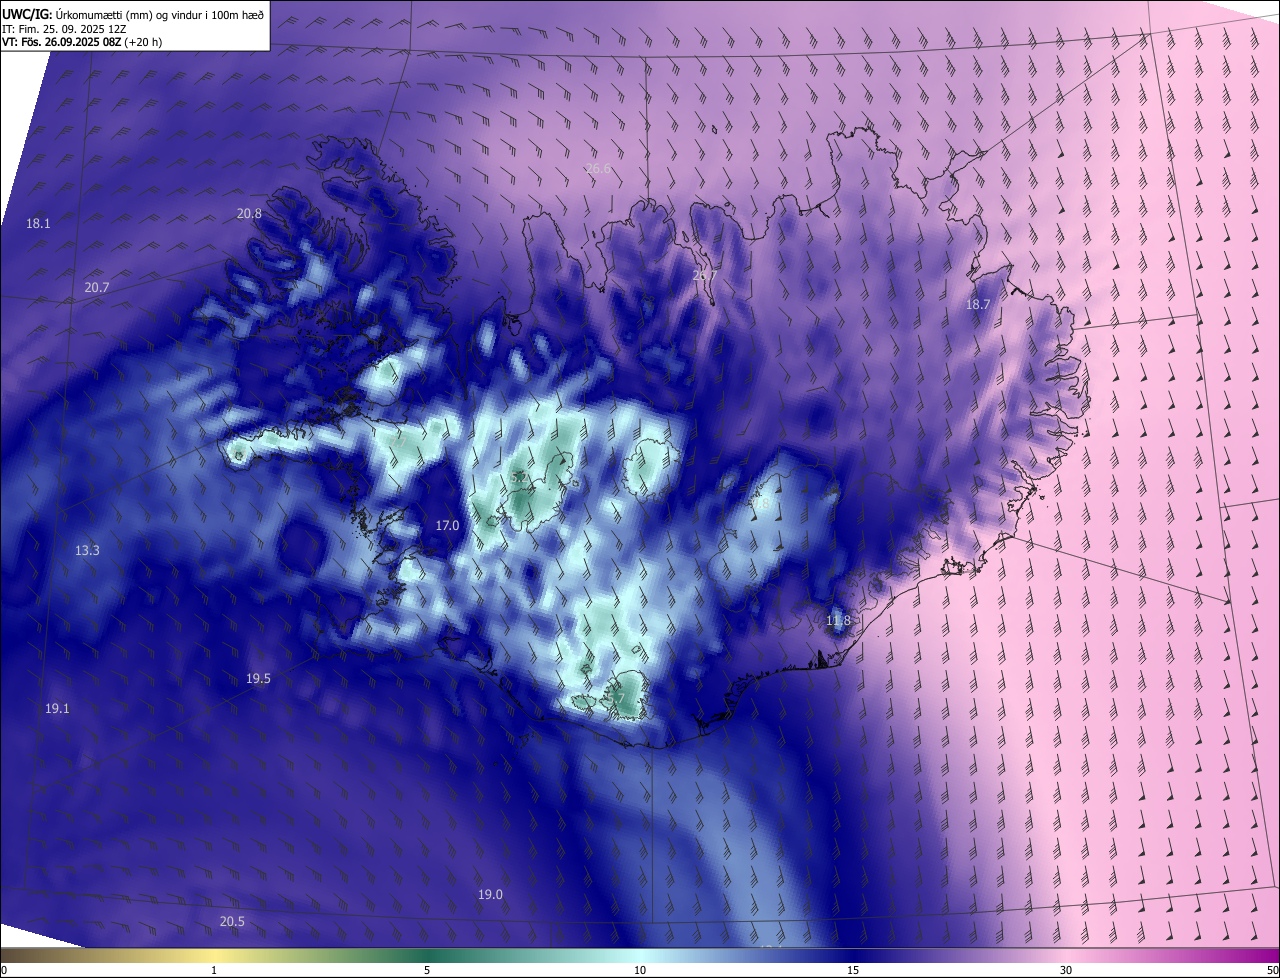The image size is (1280, 978).
Task: Select the 'IT: Fim. 25. 09. 2025 12Z' line
Action: (x=66, y=29)
